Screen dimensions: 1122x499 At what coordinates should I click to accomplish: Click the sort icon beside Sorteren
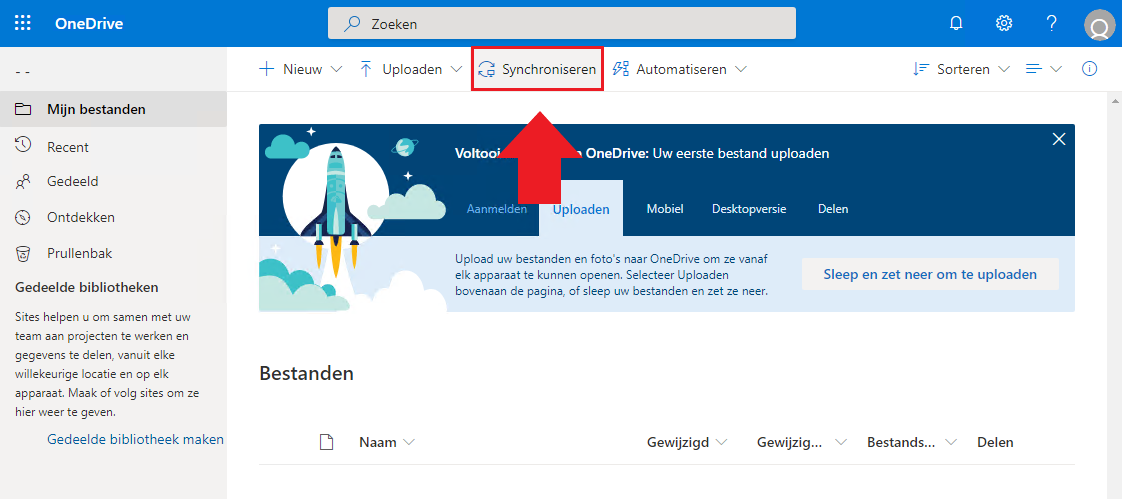(919, 69)
